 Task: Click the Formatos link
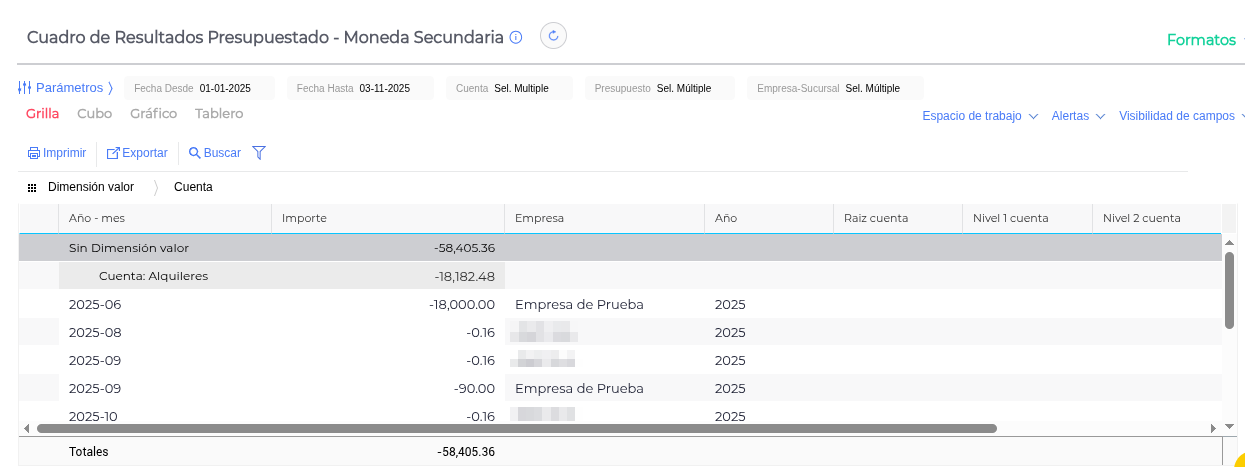(1201, 40)
